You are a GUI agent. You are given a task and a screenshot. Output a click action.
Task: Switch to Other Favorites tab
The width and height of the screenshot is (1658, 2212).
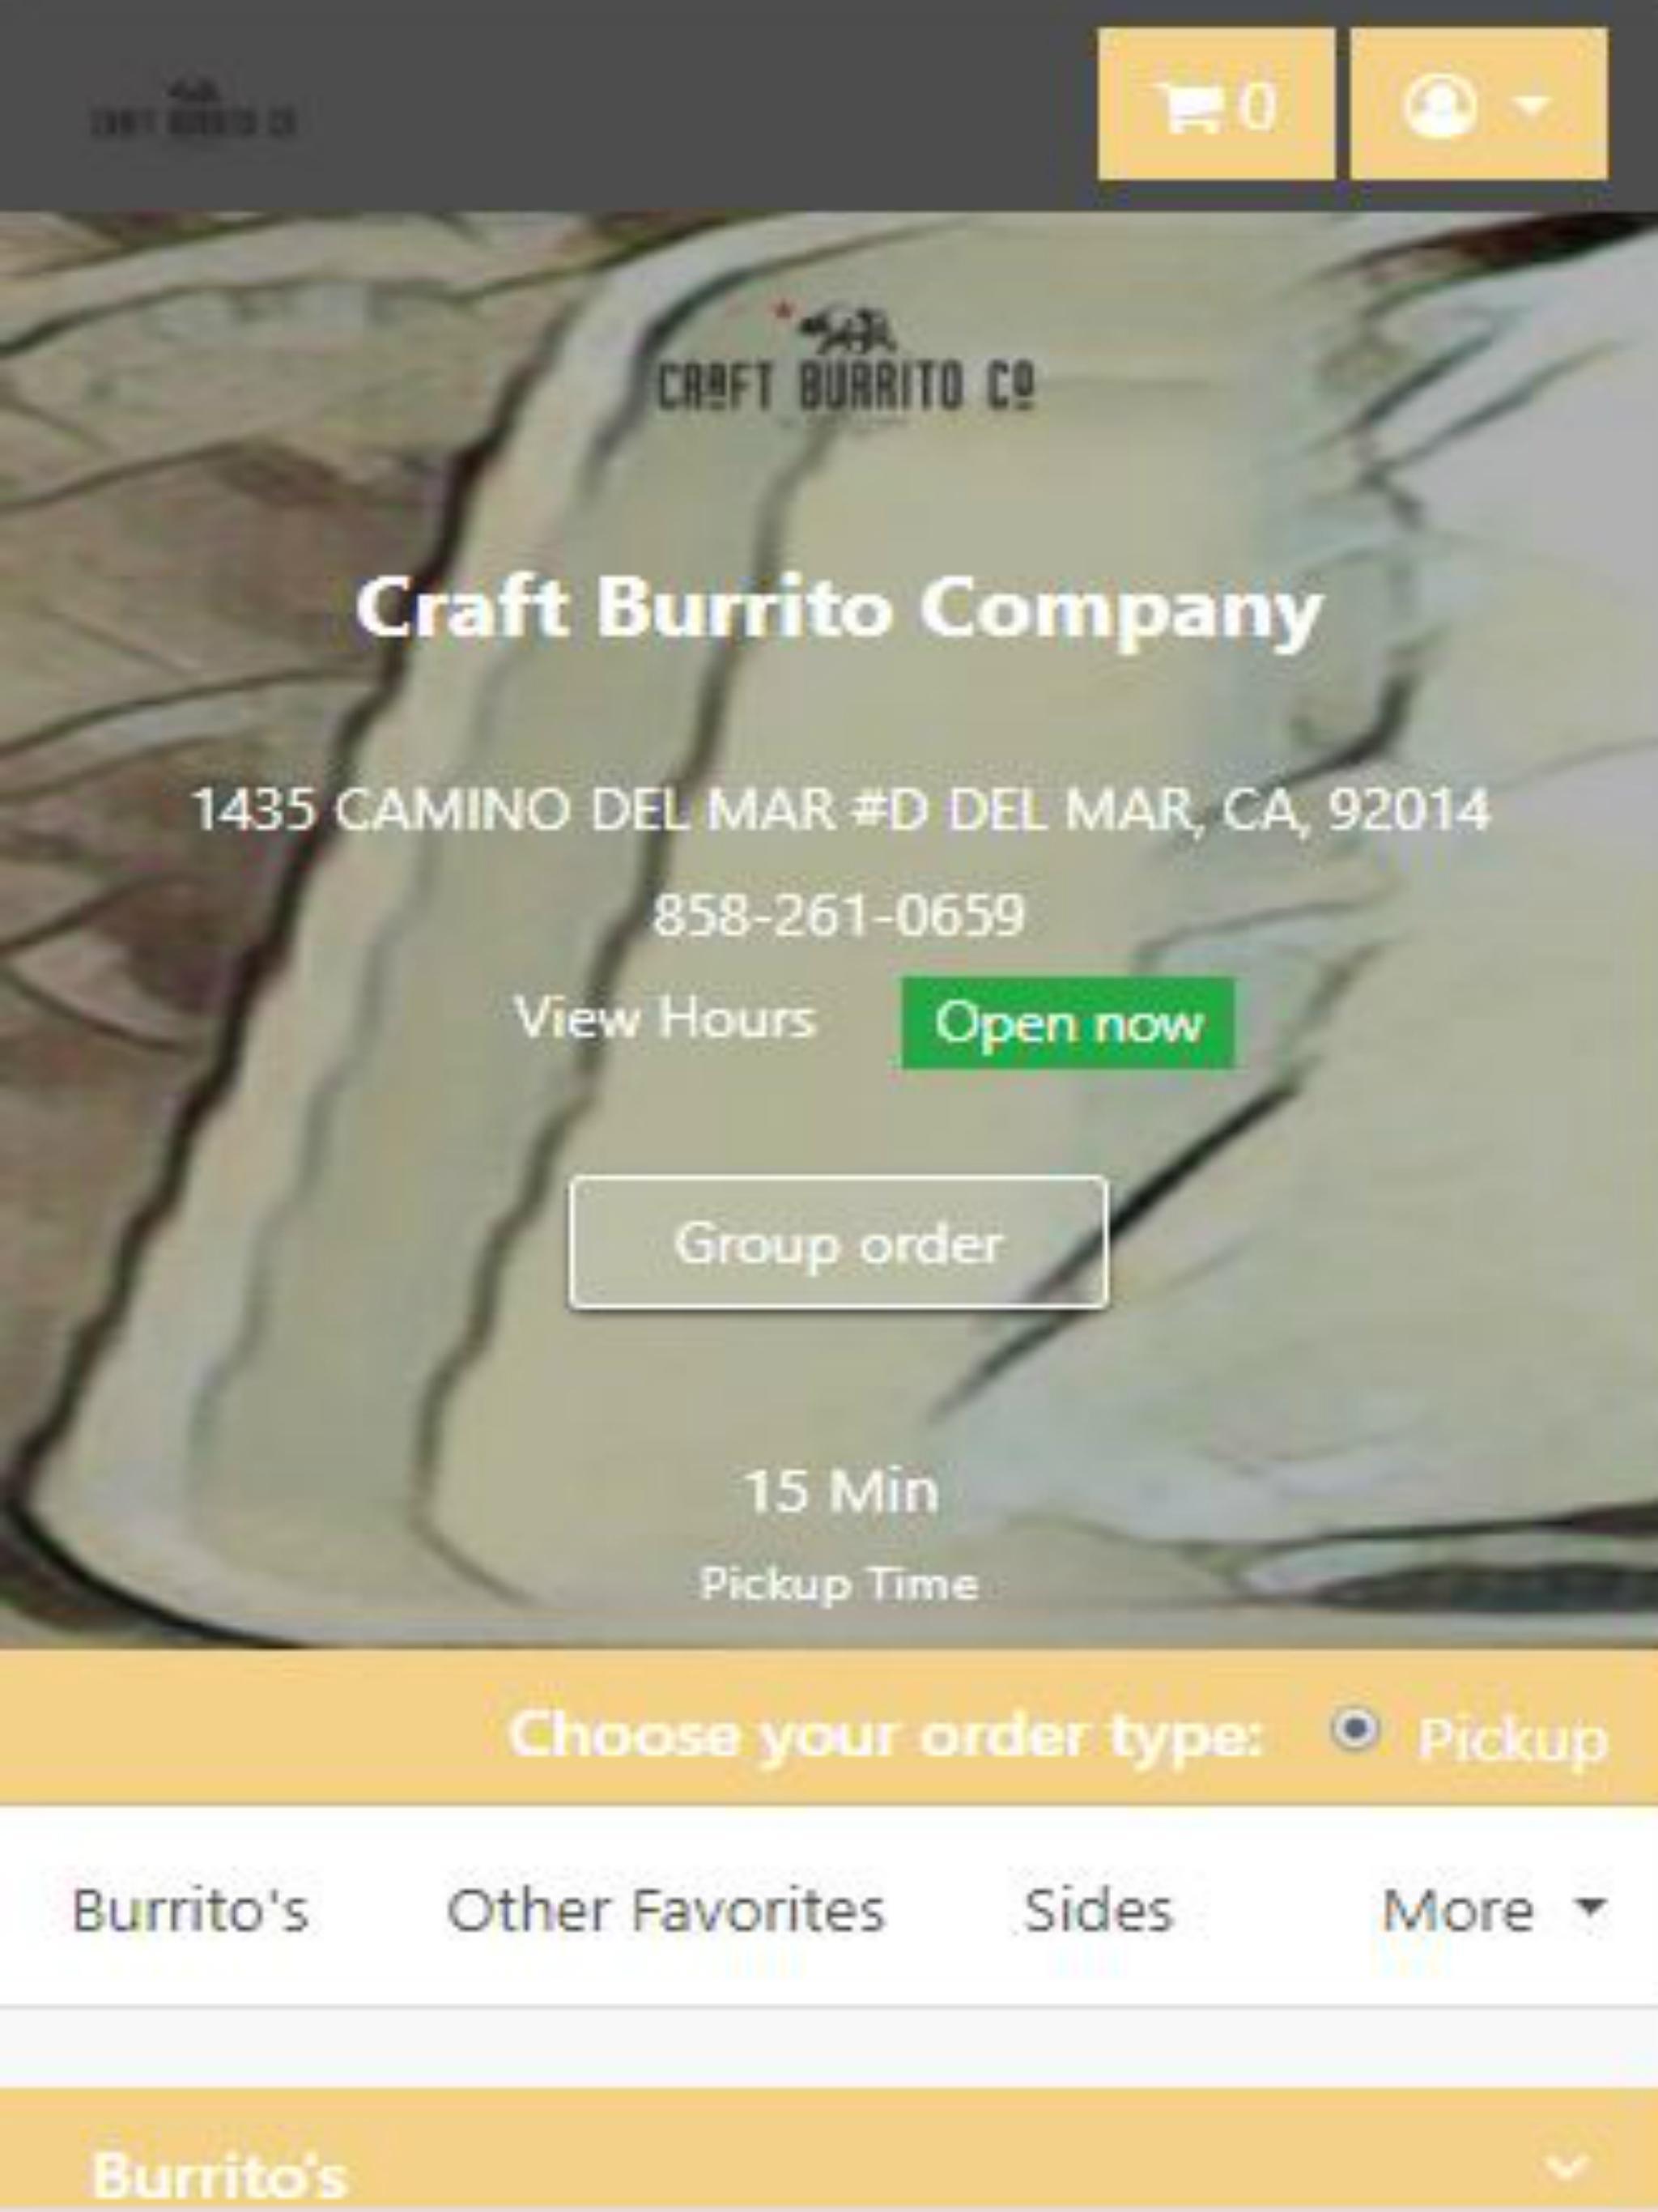pyautogui.click(x=665, y=1911)
